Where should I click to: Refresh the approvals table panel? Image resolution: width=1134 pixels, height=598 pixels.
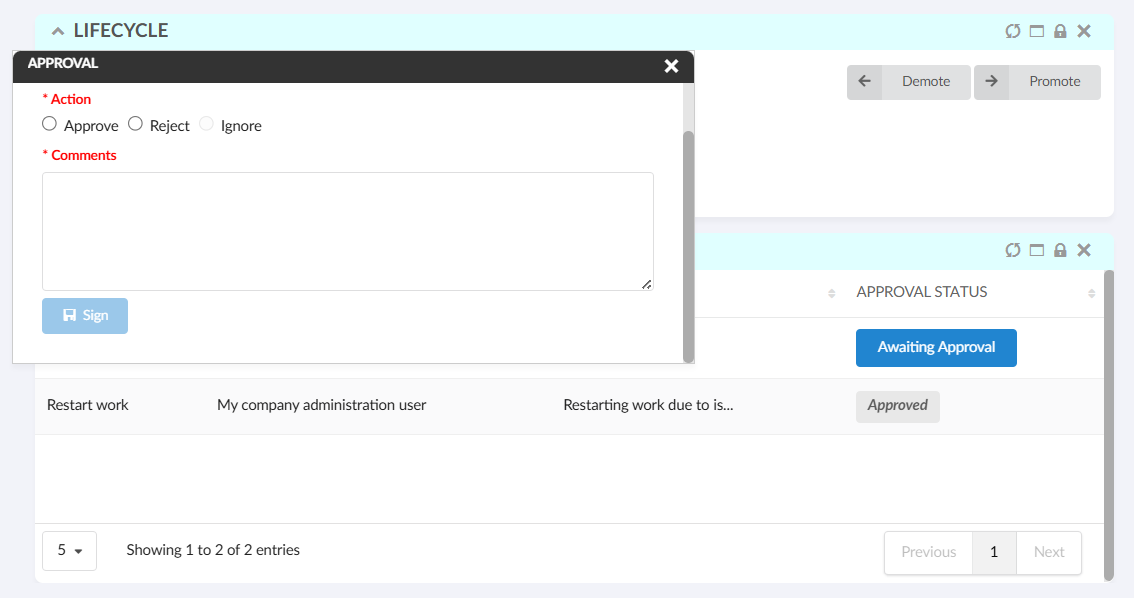tap(1013, 250)
